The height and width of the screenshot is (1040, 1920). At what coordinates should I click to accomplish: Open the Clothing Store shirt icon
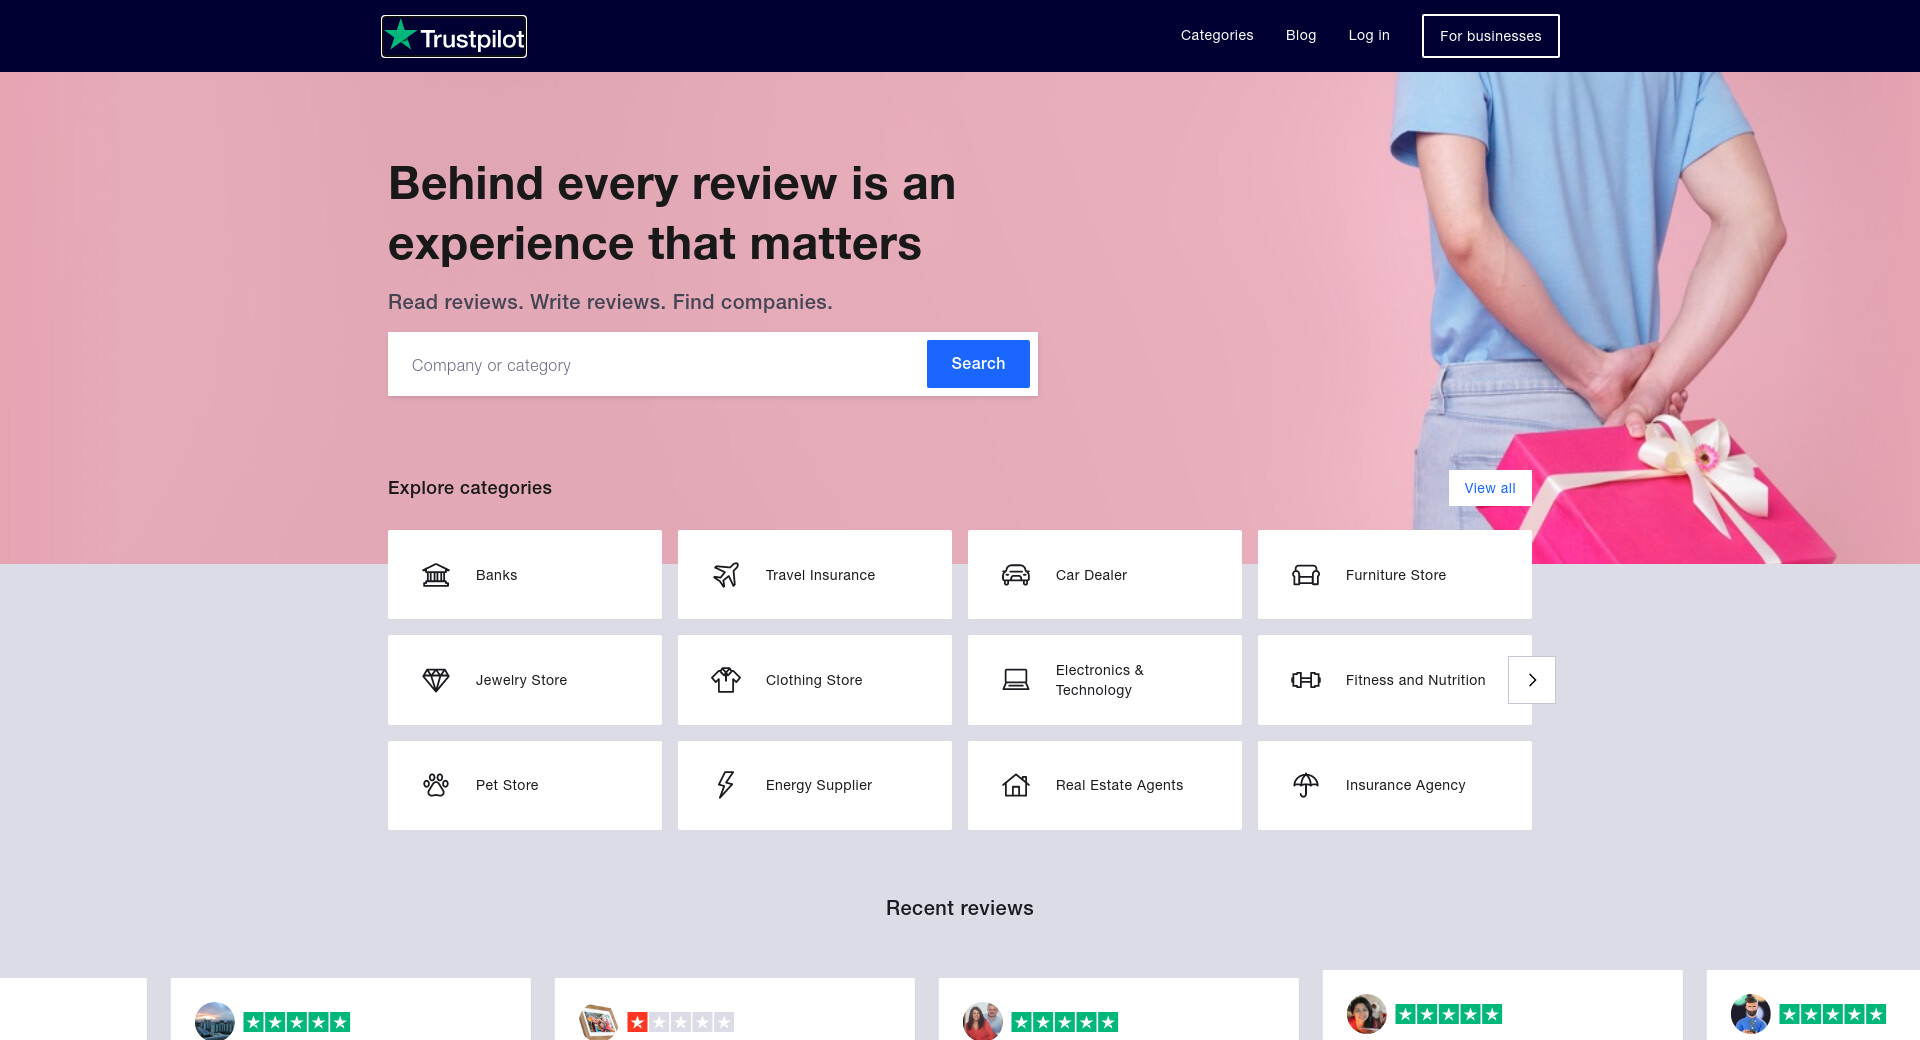[726, 680]
